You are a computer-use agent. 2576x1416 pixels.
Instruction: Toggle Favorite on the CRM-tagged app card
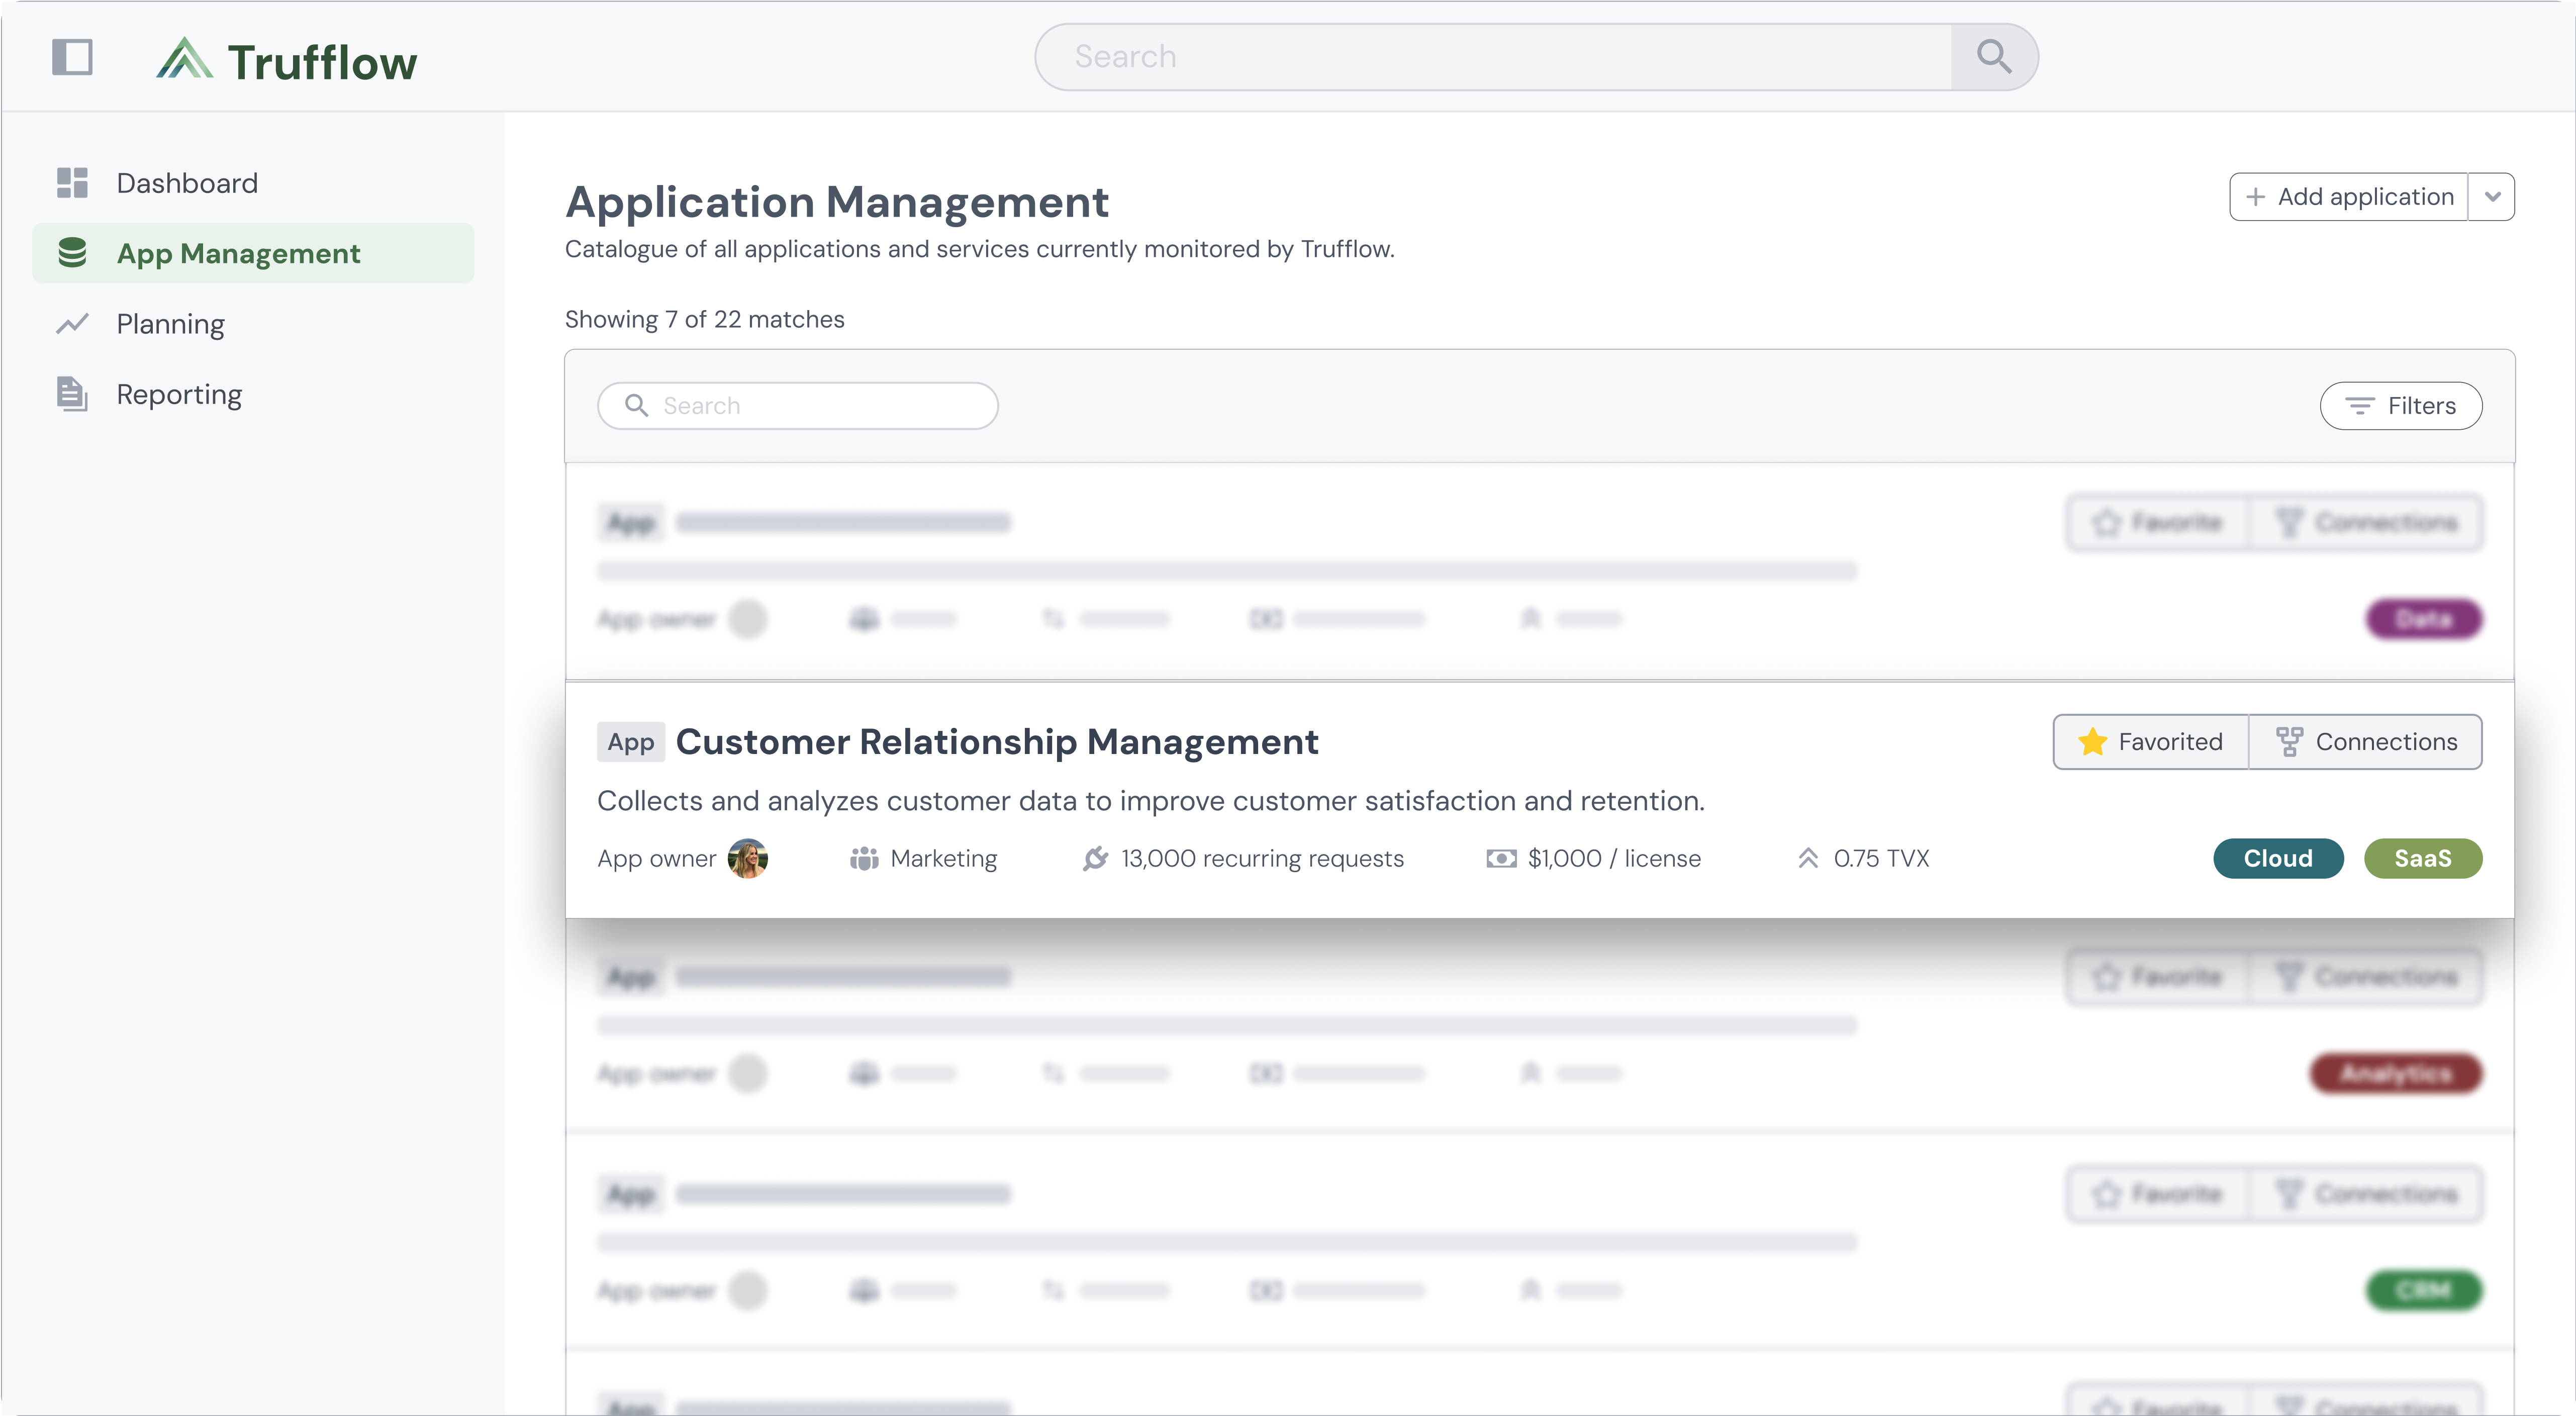click(2158, 1194)
